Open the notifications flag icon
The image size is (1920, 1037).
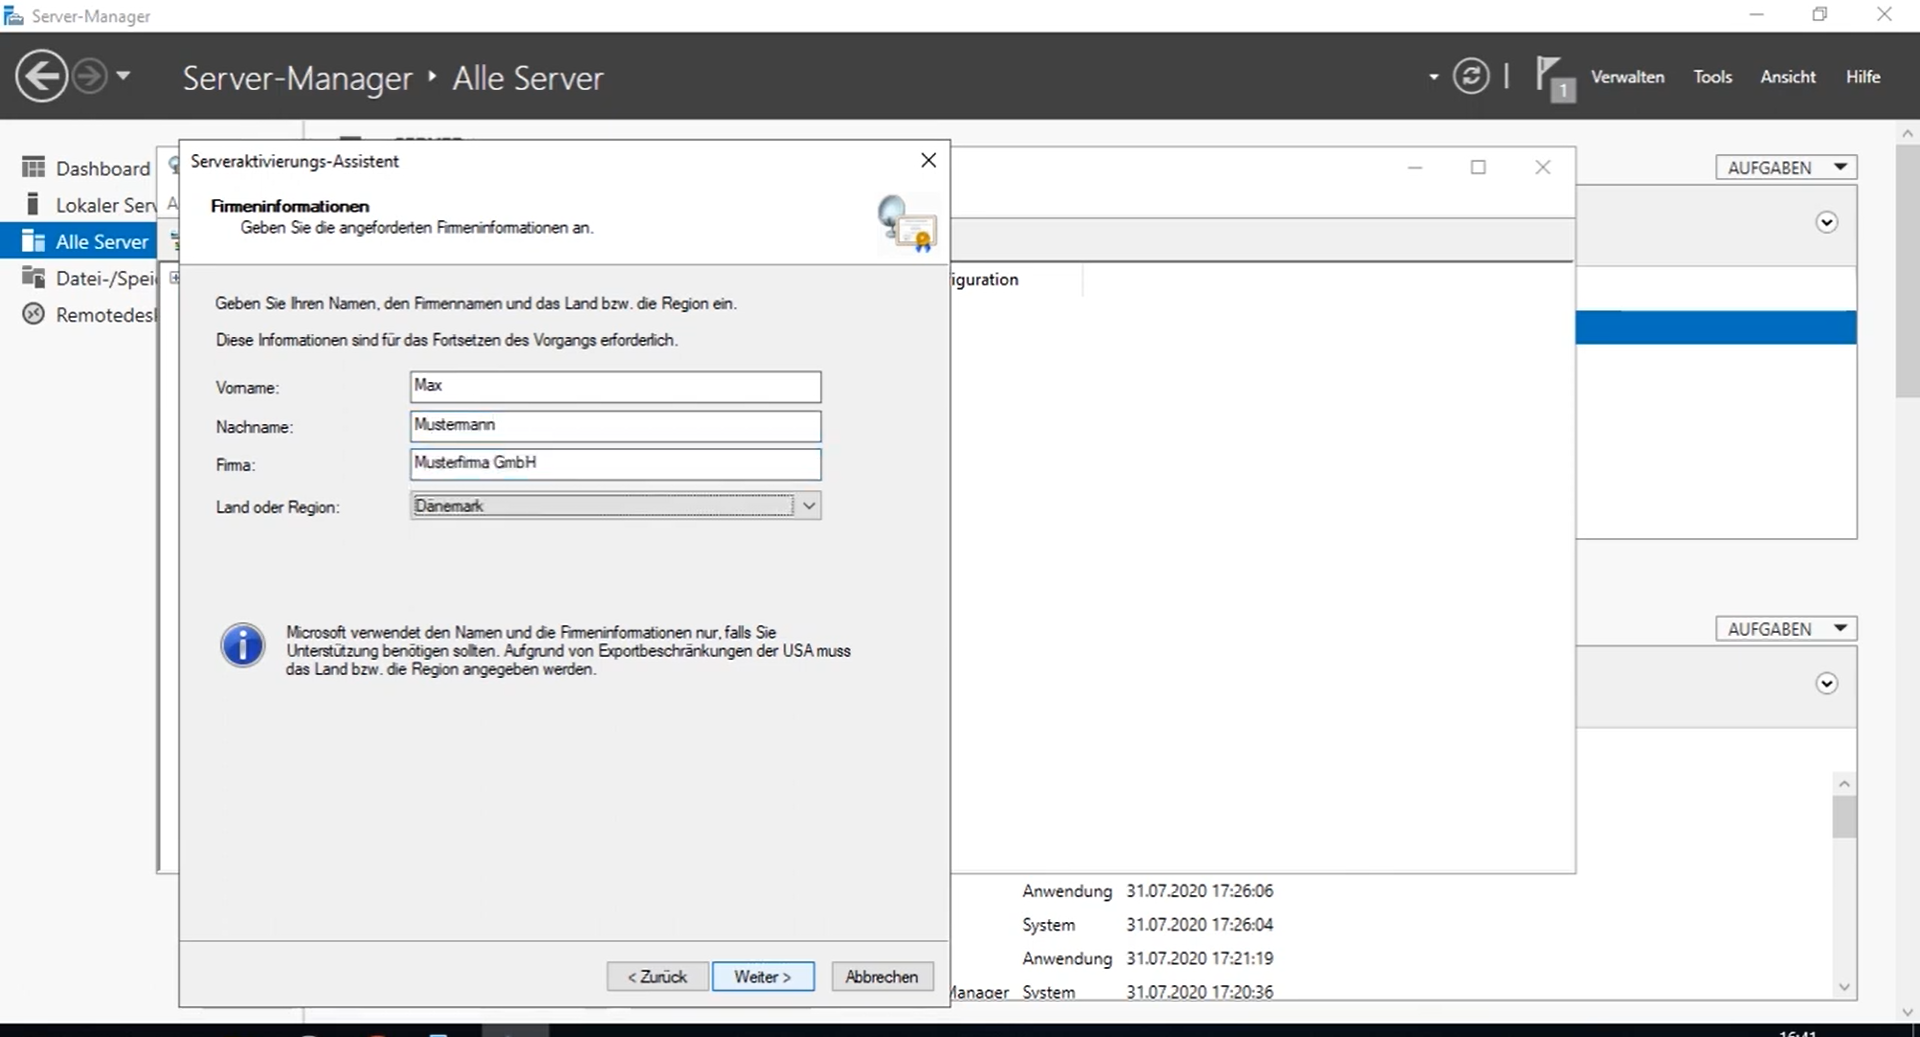tap(1553, 78)
